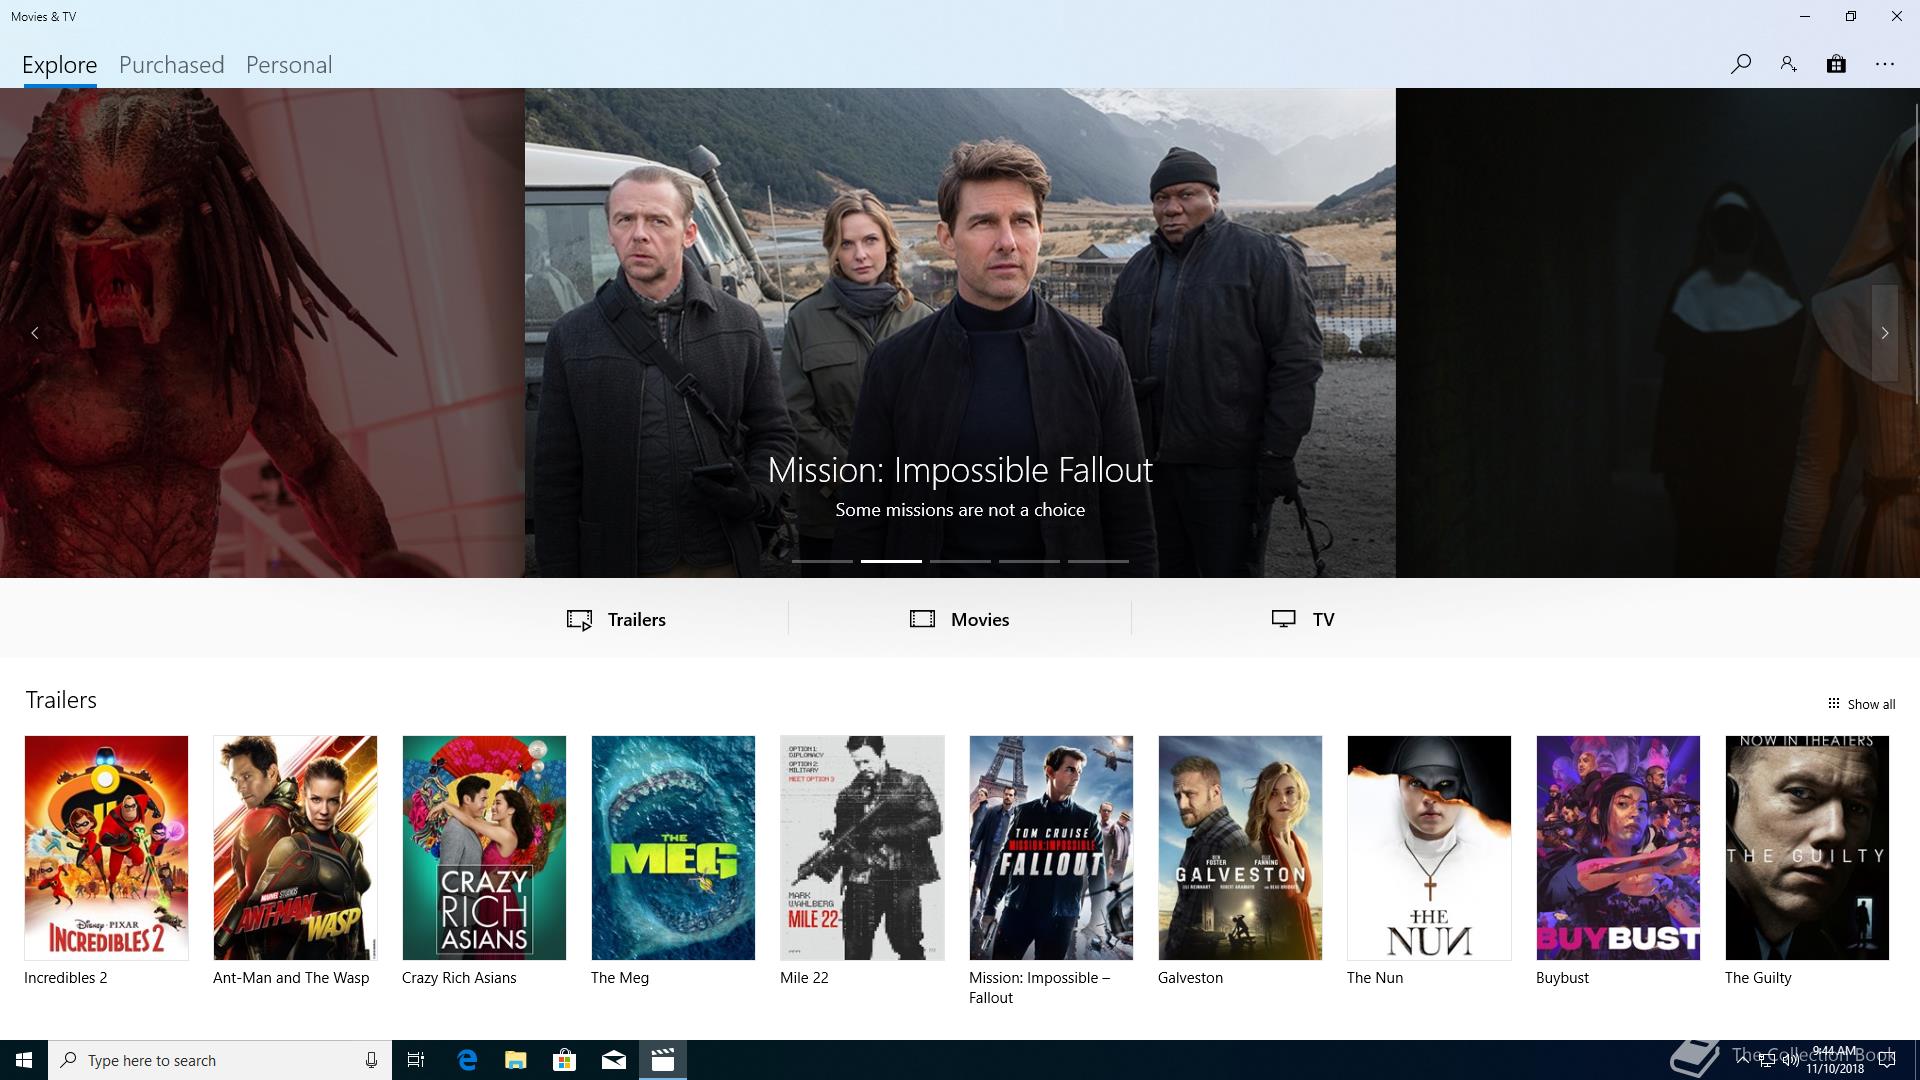The width and height of the screenshot is (1920, 1080).
Task: Open the Windows Start menu
Action: coord(24,1060)
